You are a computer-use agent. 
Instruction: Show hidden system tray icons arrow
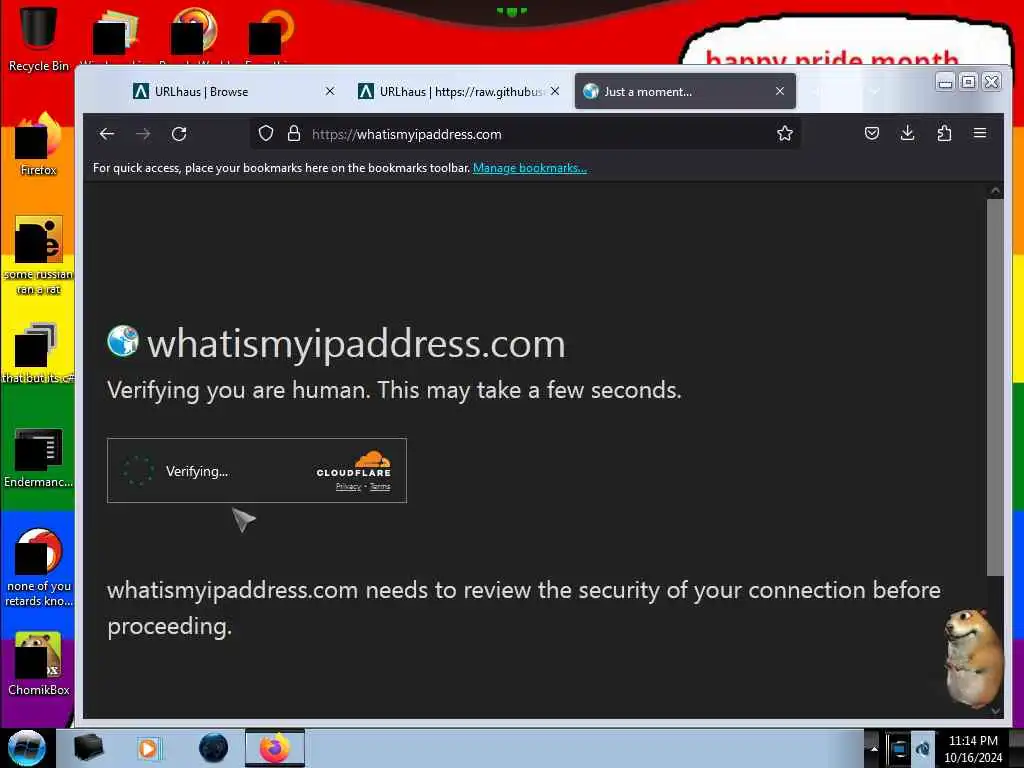[874, 748]
